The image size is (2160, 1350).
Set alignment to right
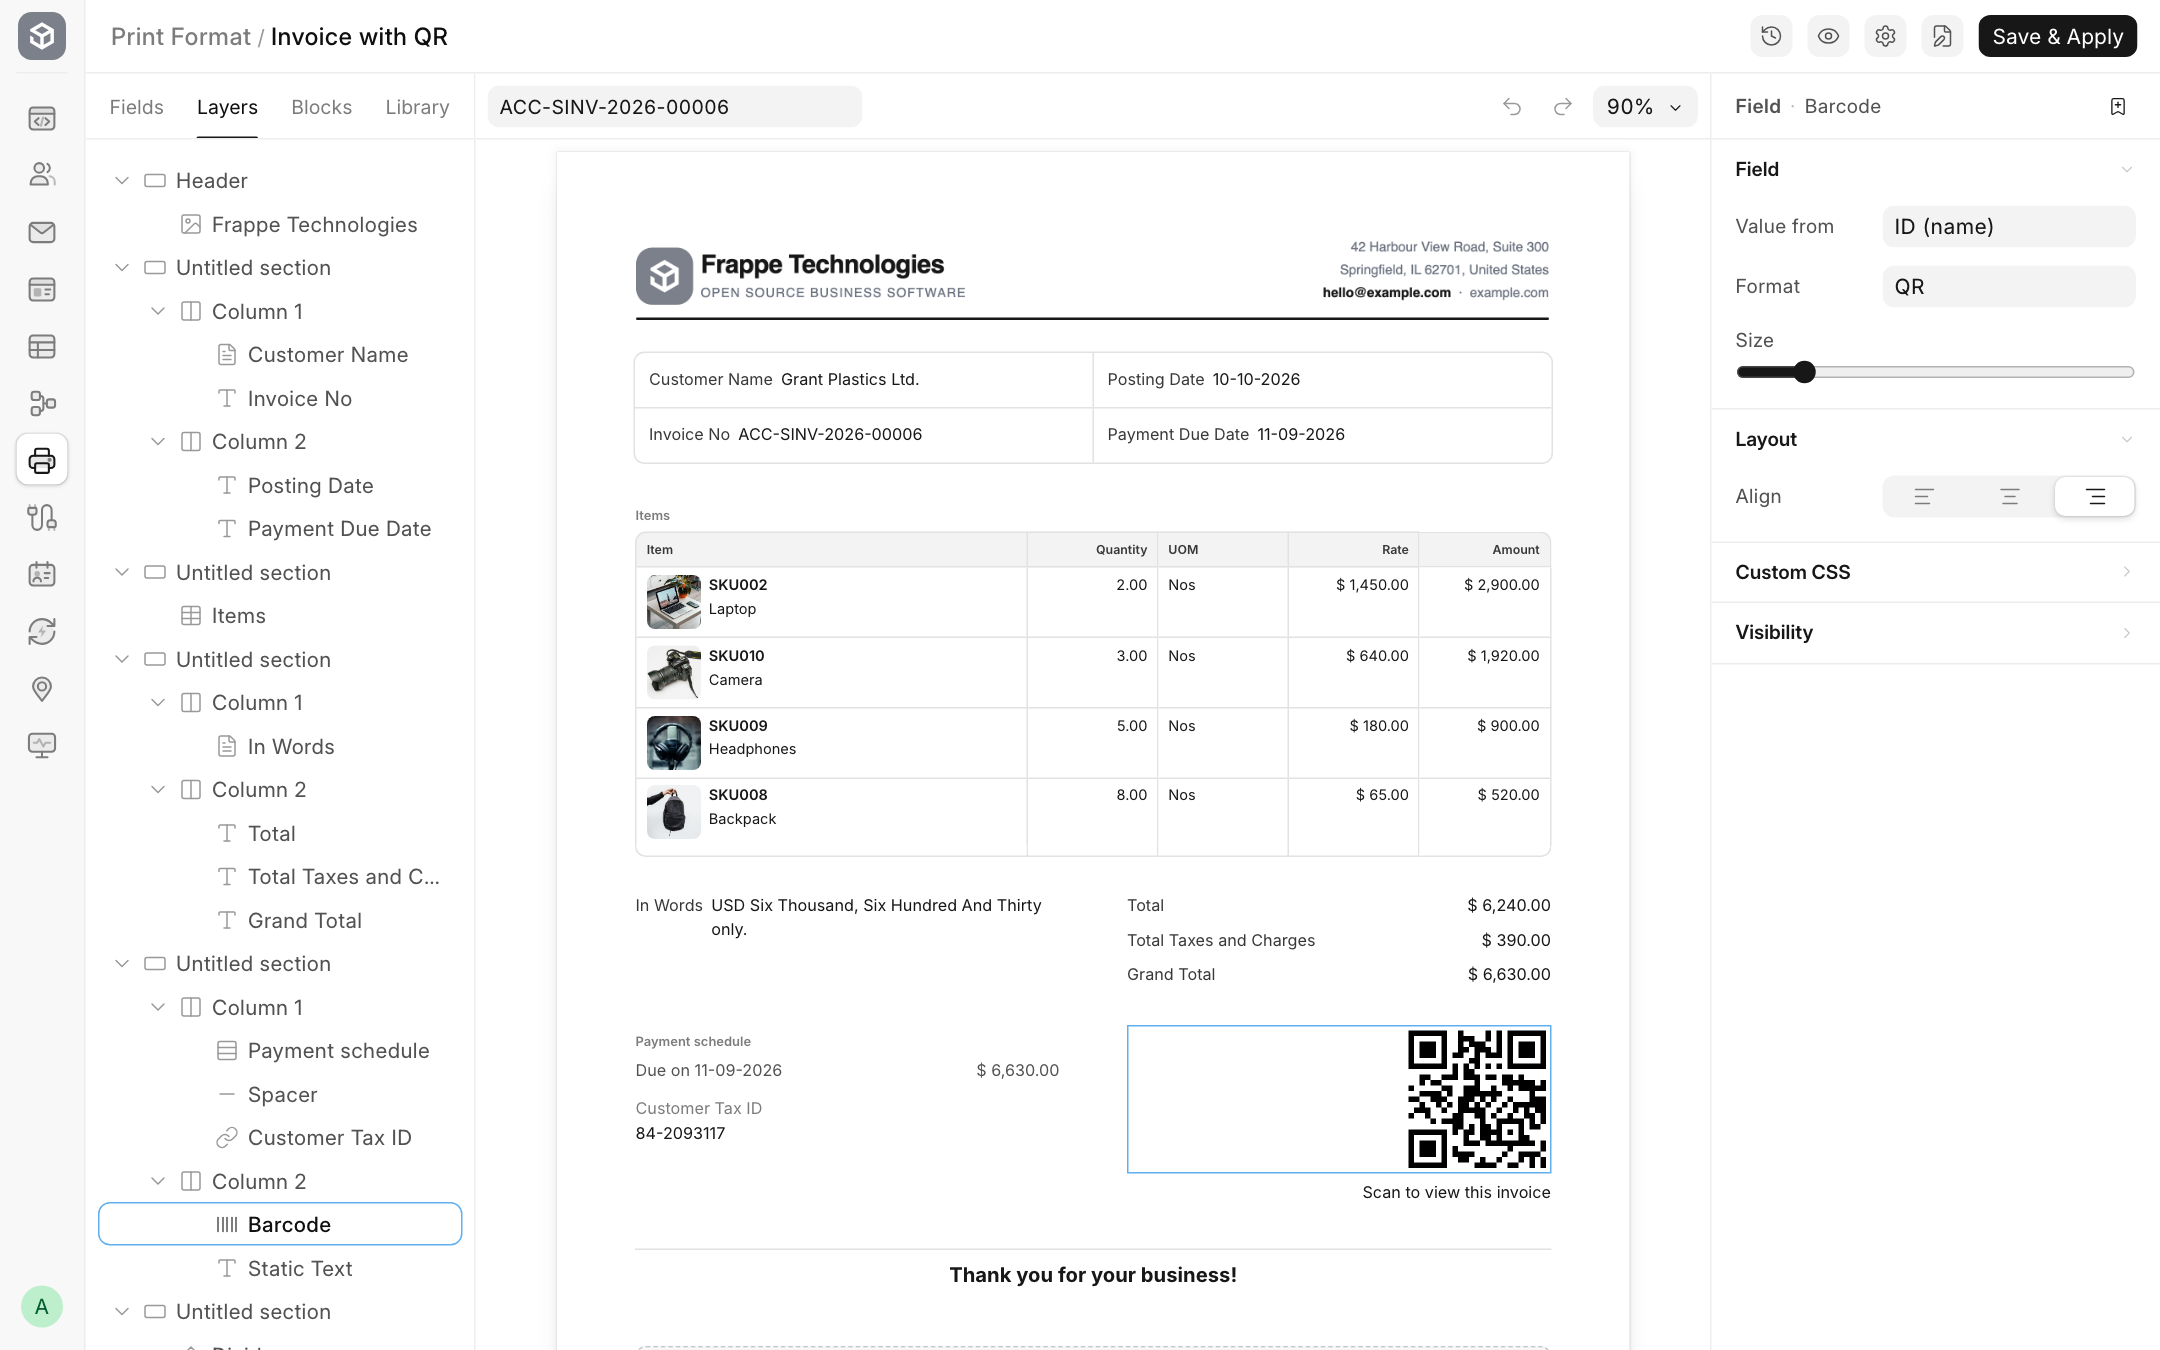click(2095, 497)
